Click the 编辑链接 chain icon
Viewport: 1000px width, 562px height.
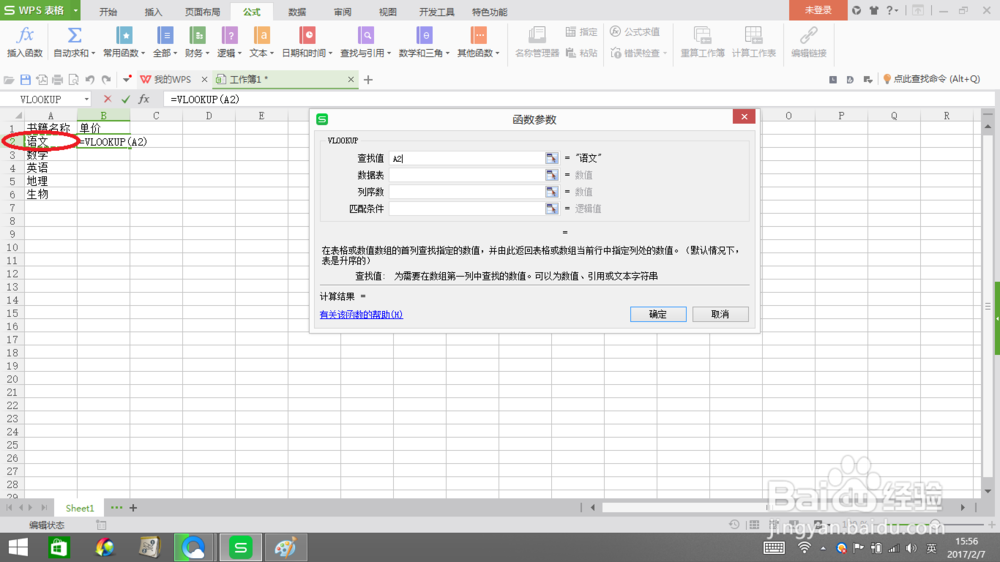pyautogui.click(x=809, y=35)
